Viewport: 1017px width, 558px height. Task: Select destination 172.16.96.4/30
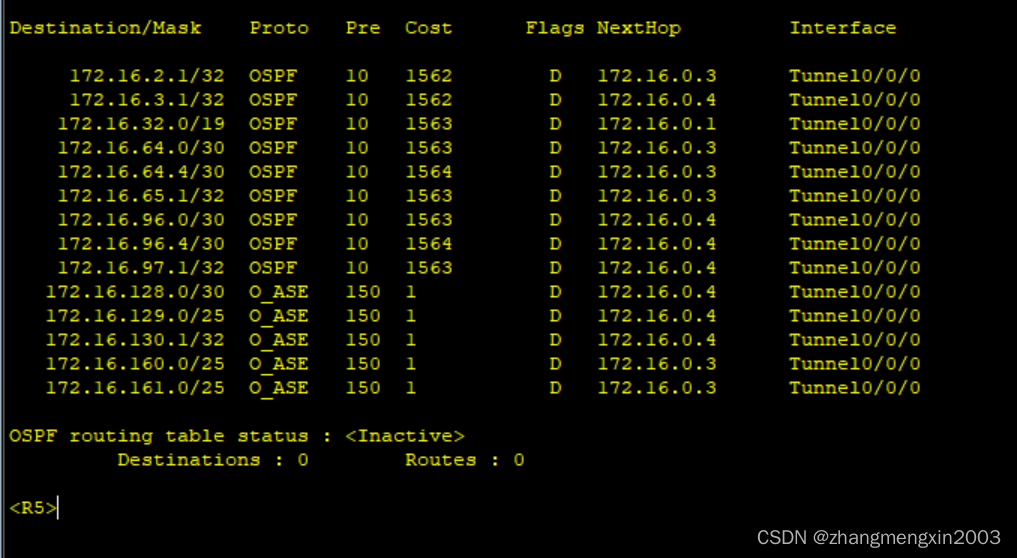141,244
